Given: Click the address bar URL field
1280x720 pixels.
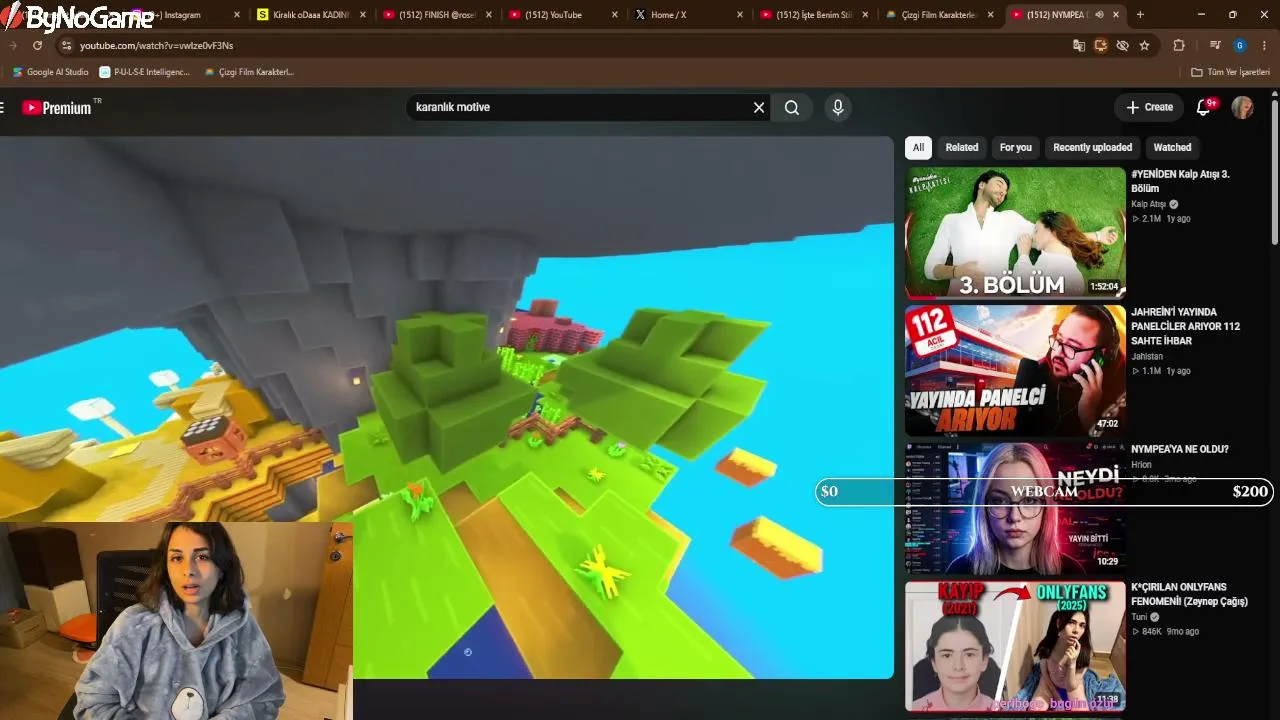Looking at the screenshot, I should click(x=560, y=45).
